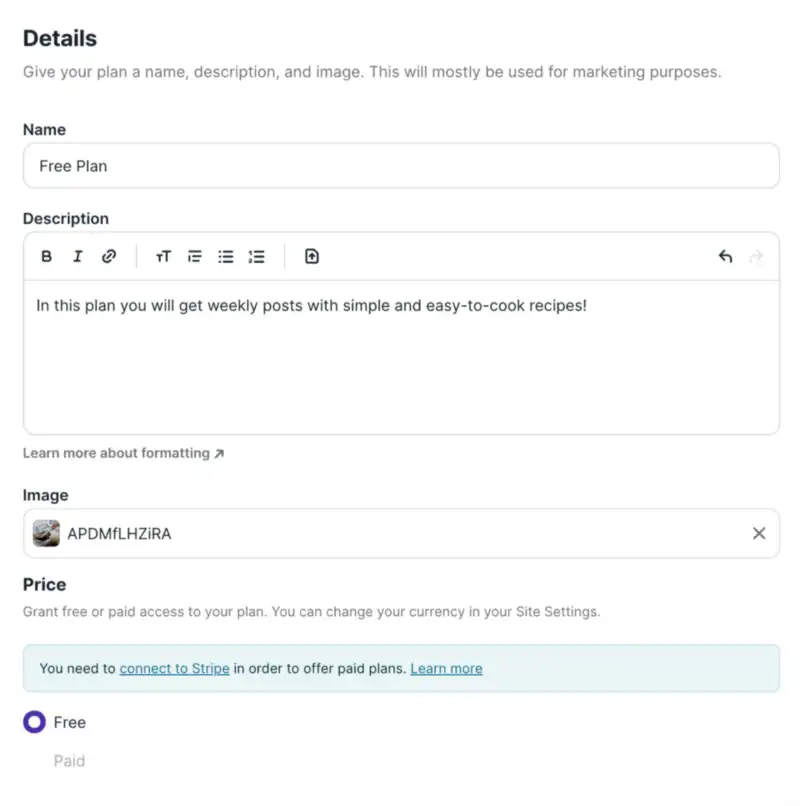Viewport: 800px width, 806px height.
Task: Create a bulleted list
Action: point(226,256)
